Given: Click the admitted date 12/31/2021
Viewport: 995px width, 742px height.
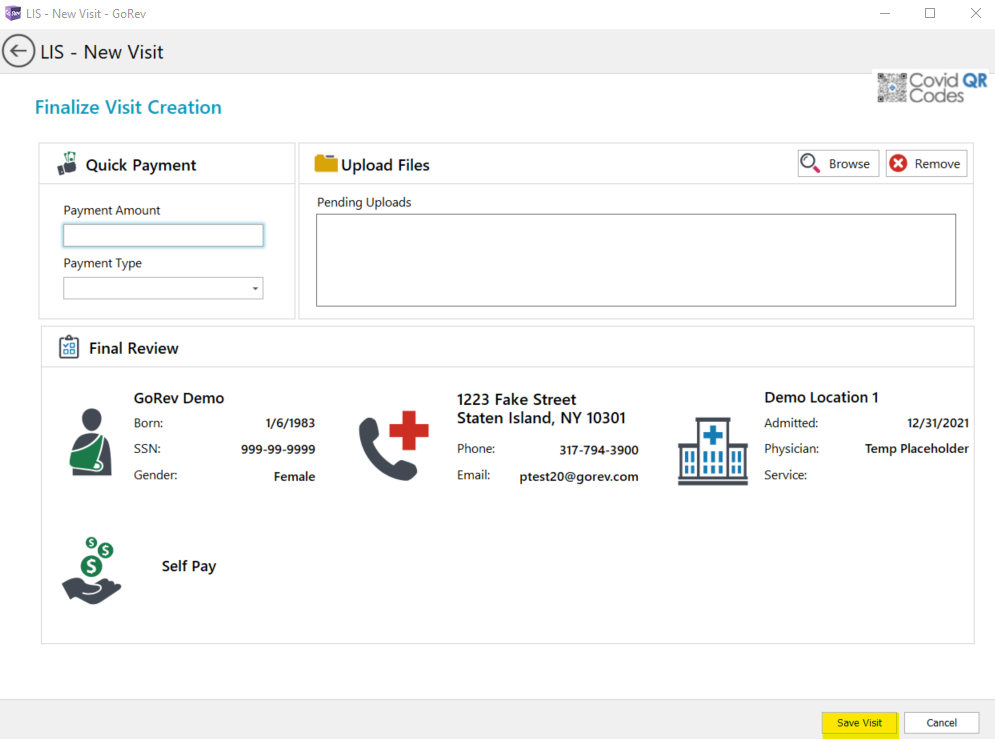Looking at the screenshot, I should click(938, 423).
